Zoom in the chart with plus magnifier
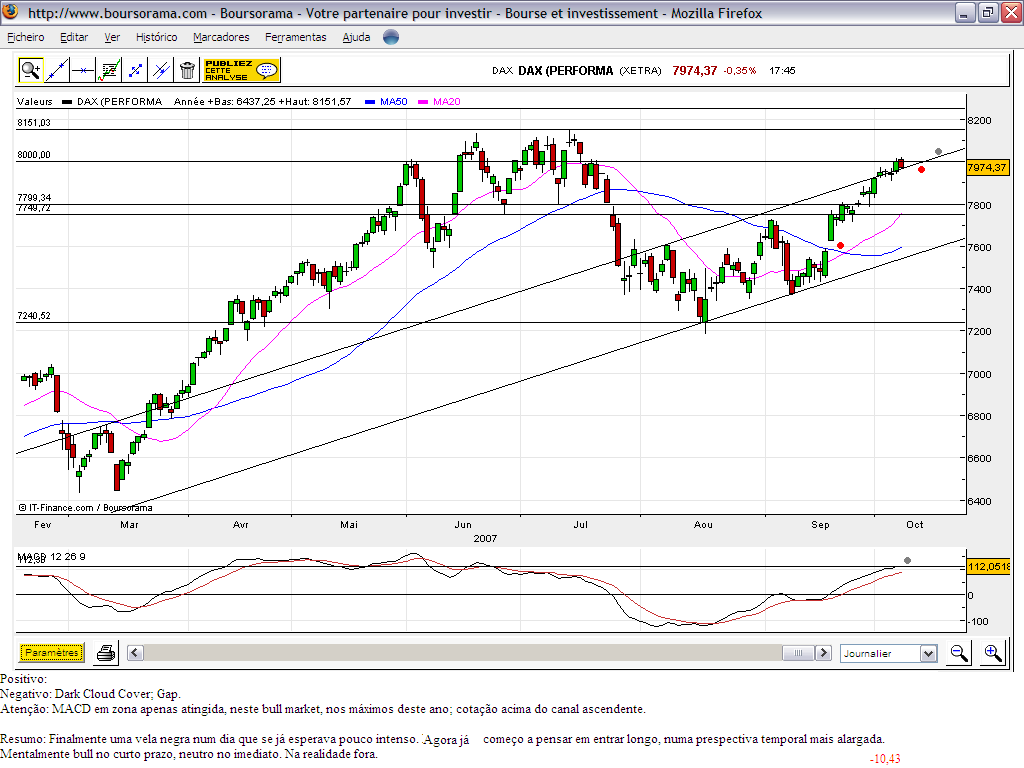Screen dimensions: 1024x768 (993, 653)
